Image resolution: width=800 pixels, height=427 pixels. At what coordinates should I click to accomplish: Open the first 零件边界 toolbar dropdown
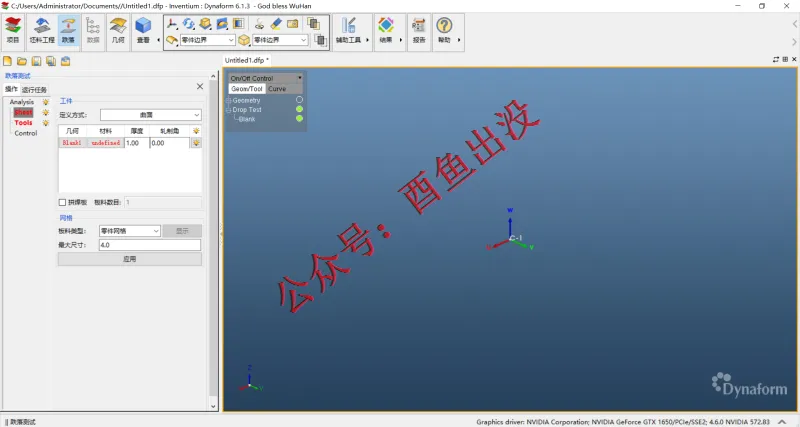point(207,40)
